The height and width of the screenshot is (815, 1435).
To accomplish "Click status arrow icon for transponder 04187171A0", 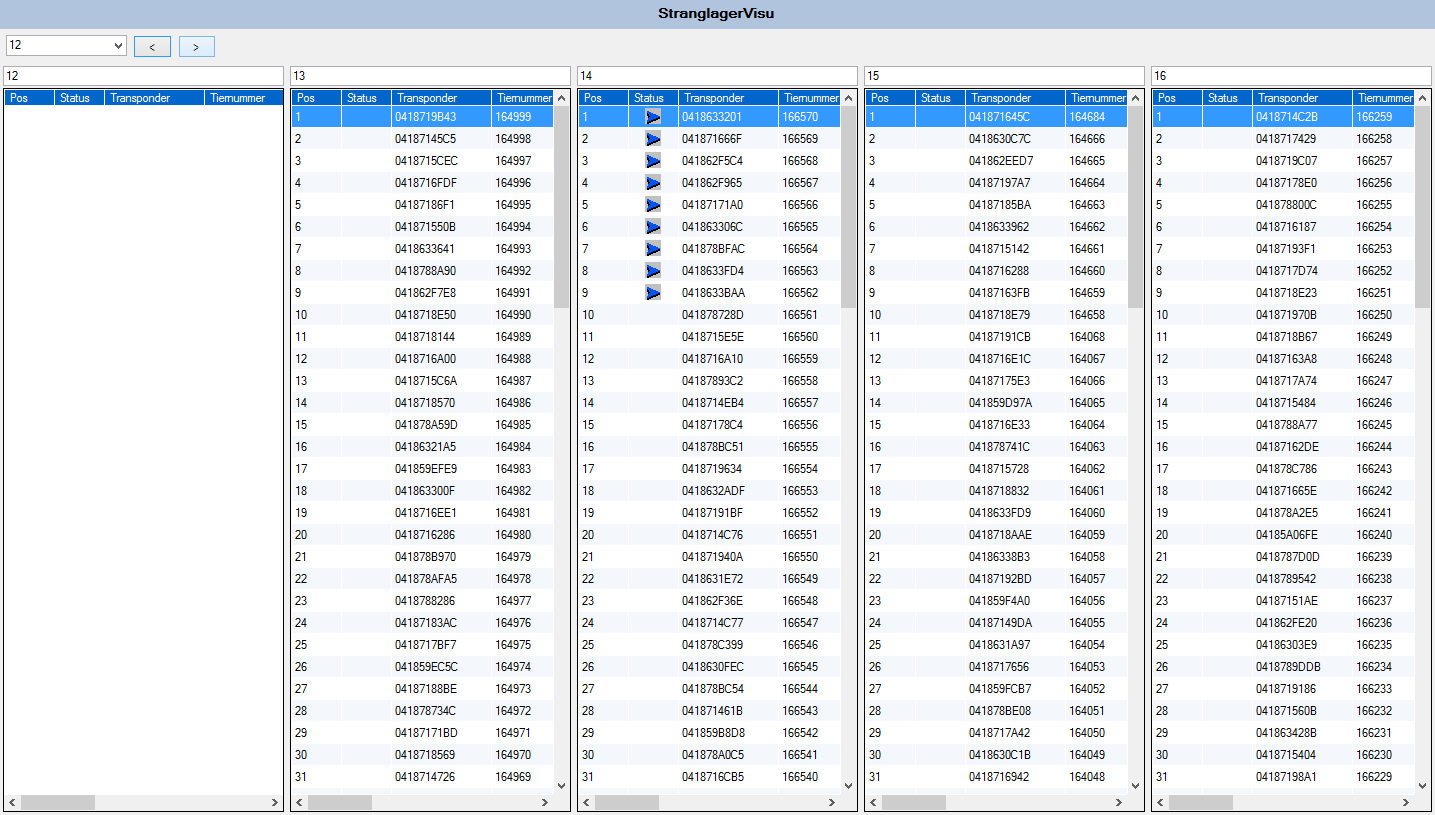I will (653, 205).
